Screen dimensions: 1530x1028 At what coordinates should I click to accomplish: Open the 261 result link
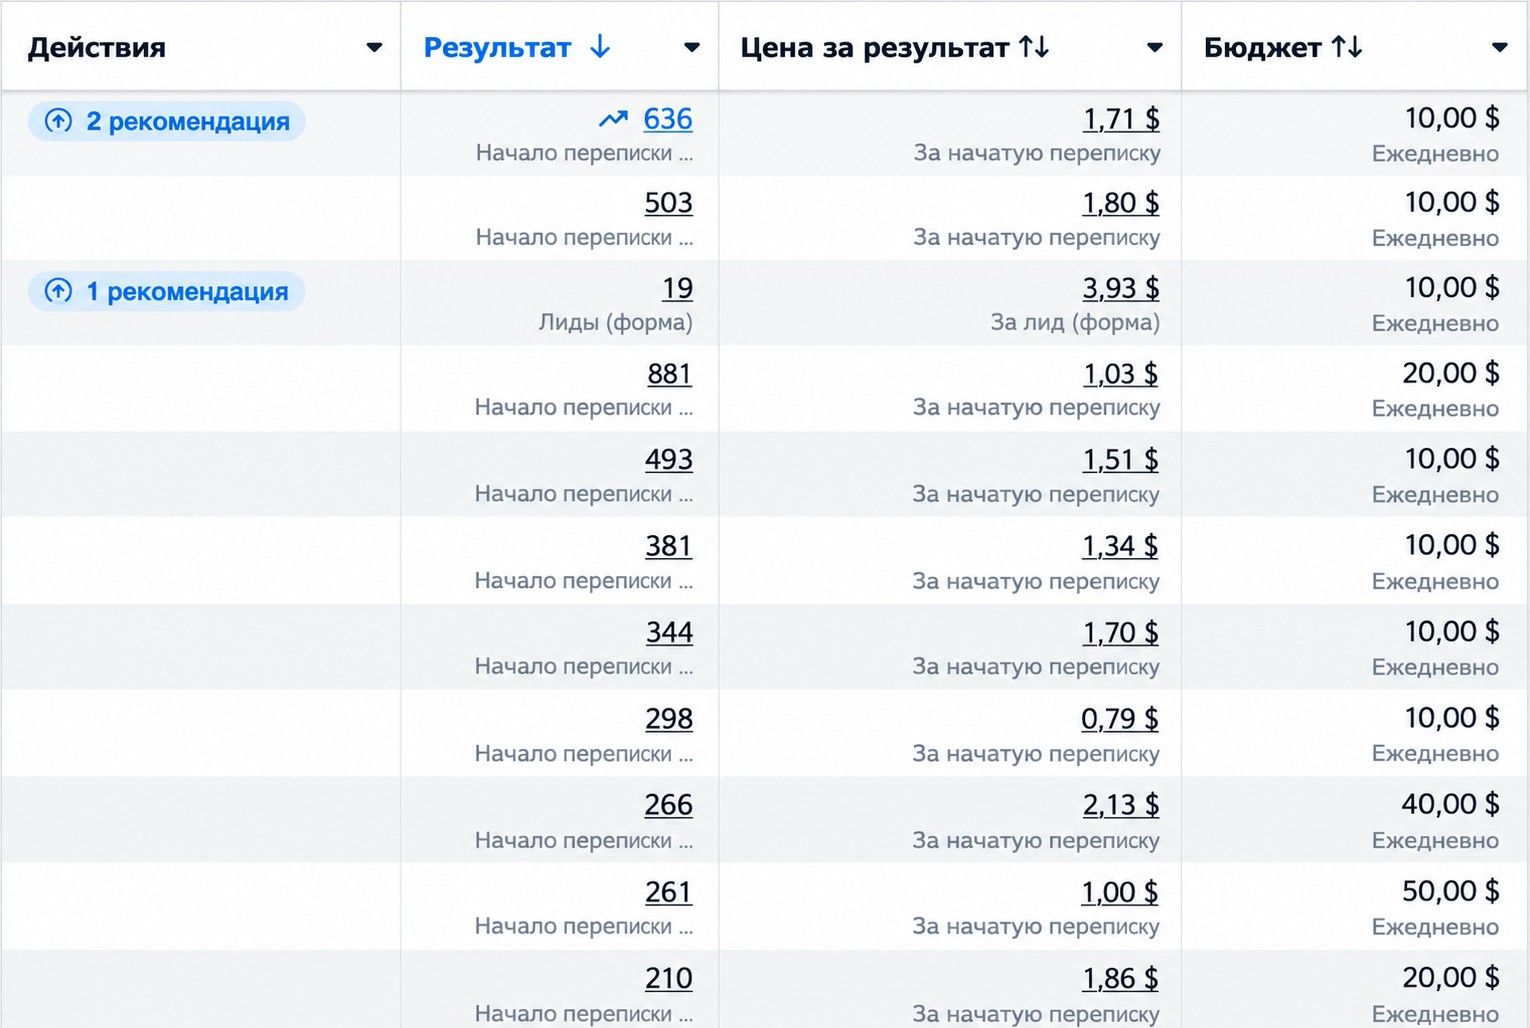point(669,892)
